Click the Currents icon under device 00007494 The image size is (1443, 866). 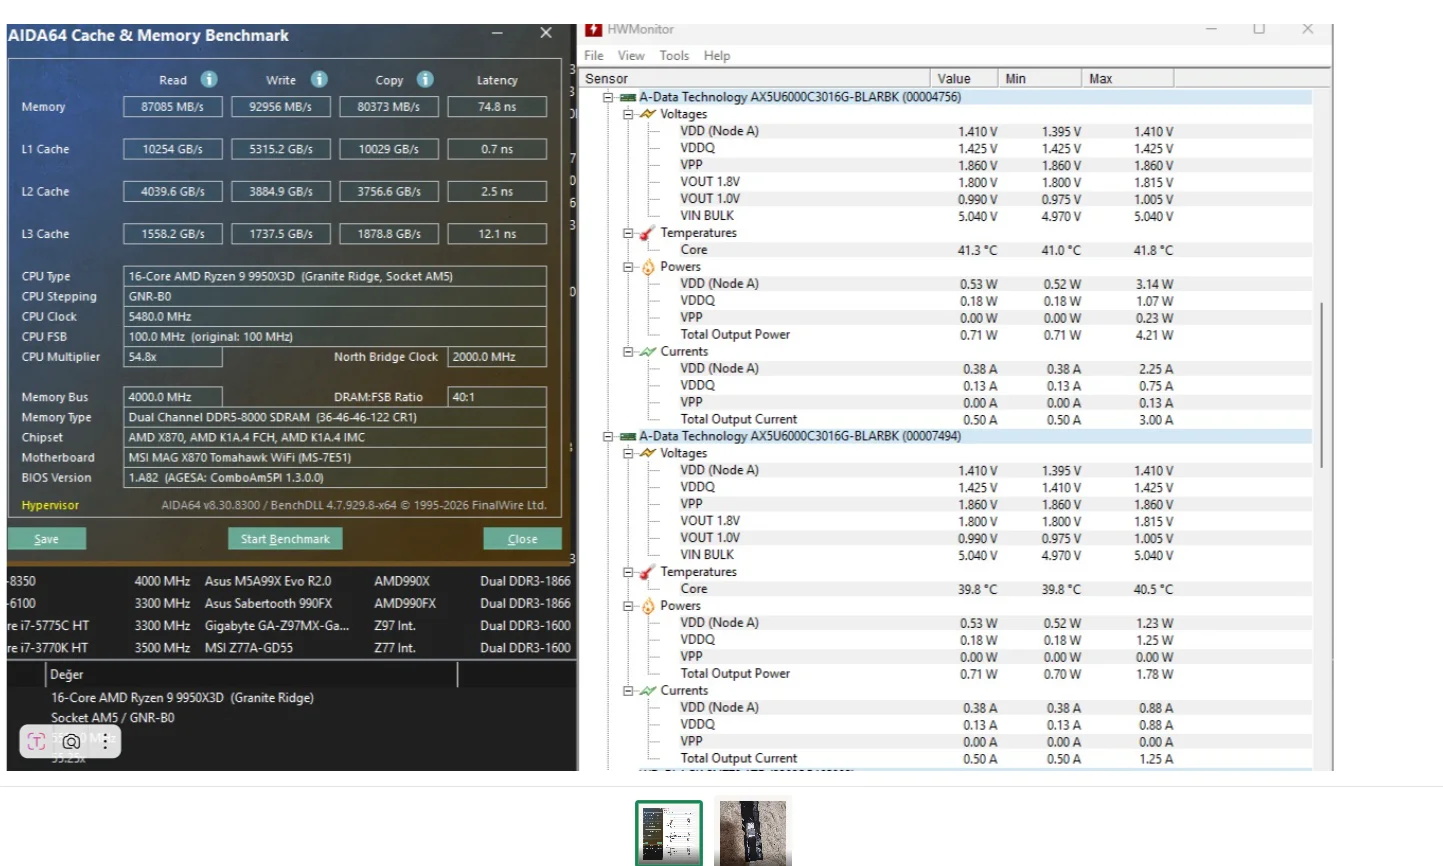pos(648,691)
